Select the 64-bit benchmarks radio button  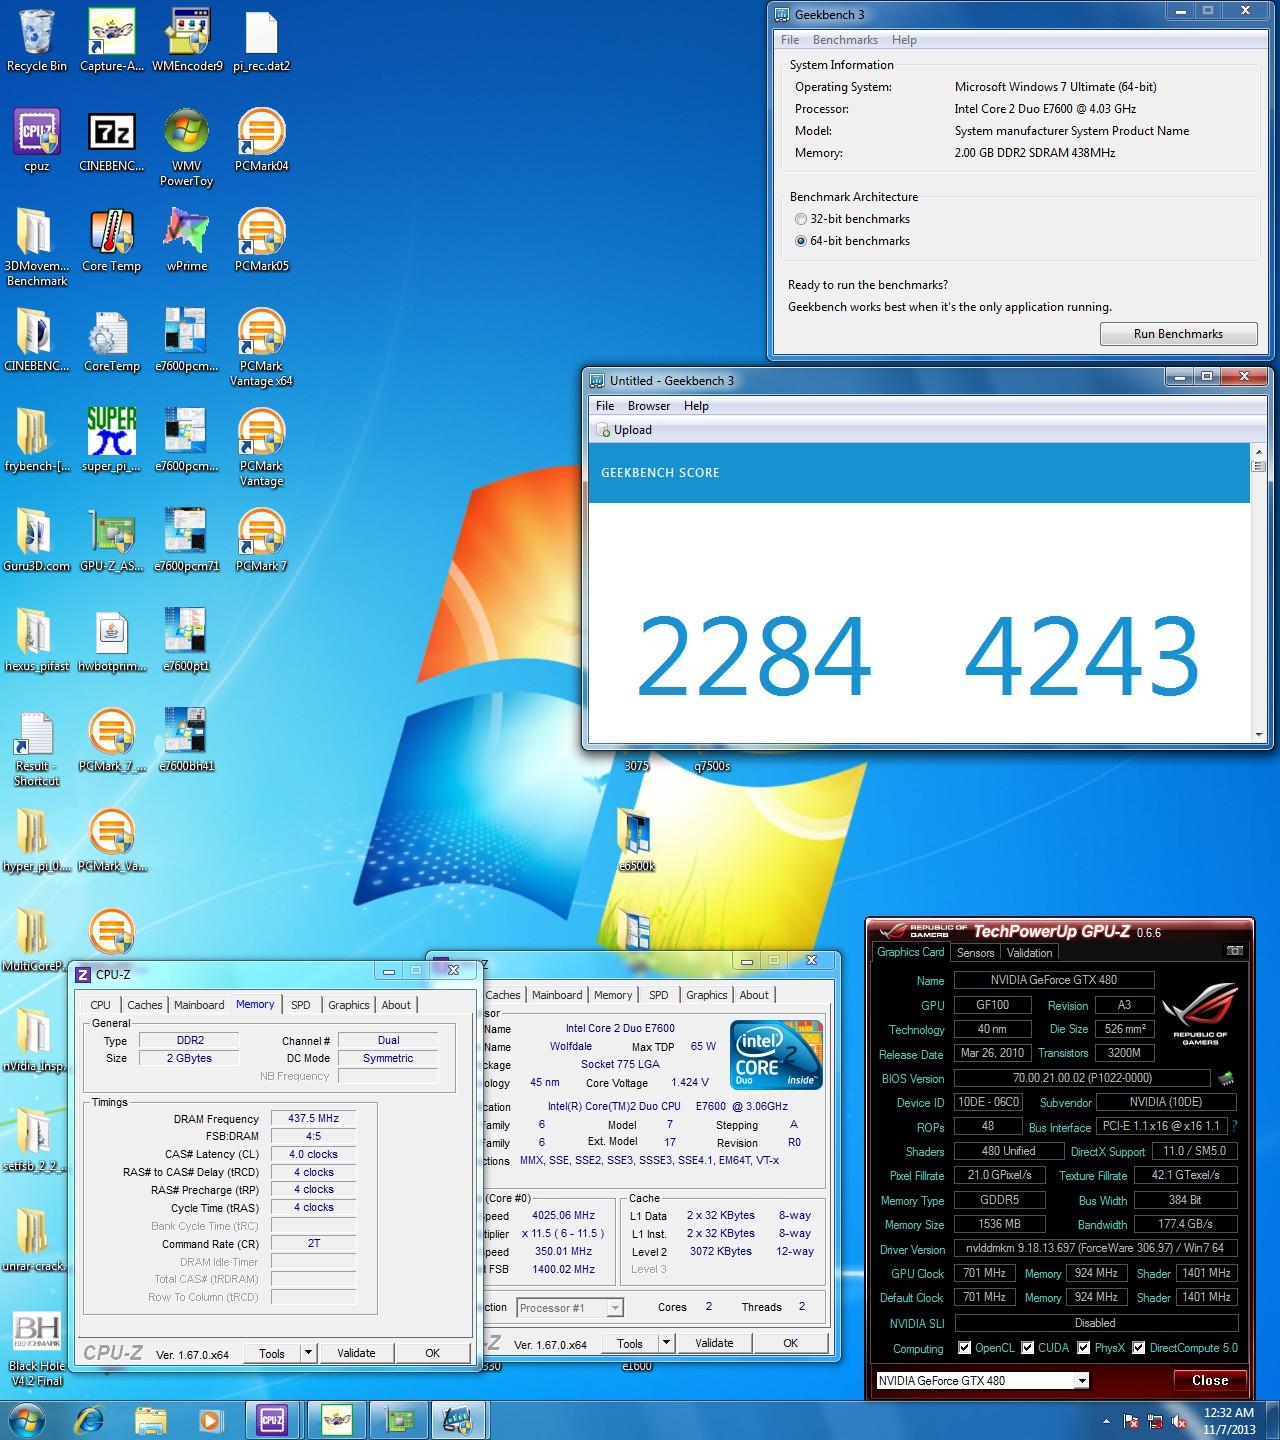(800, 241)
